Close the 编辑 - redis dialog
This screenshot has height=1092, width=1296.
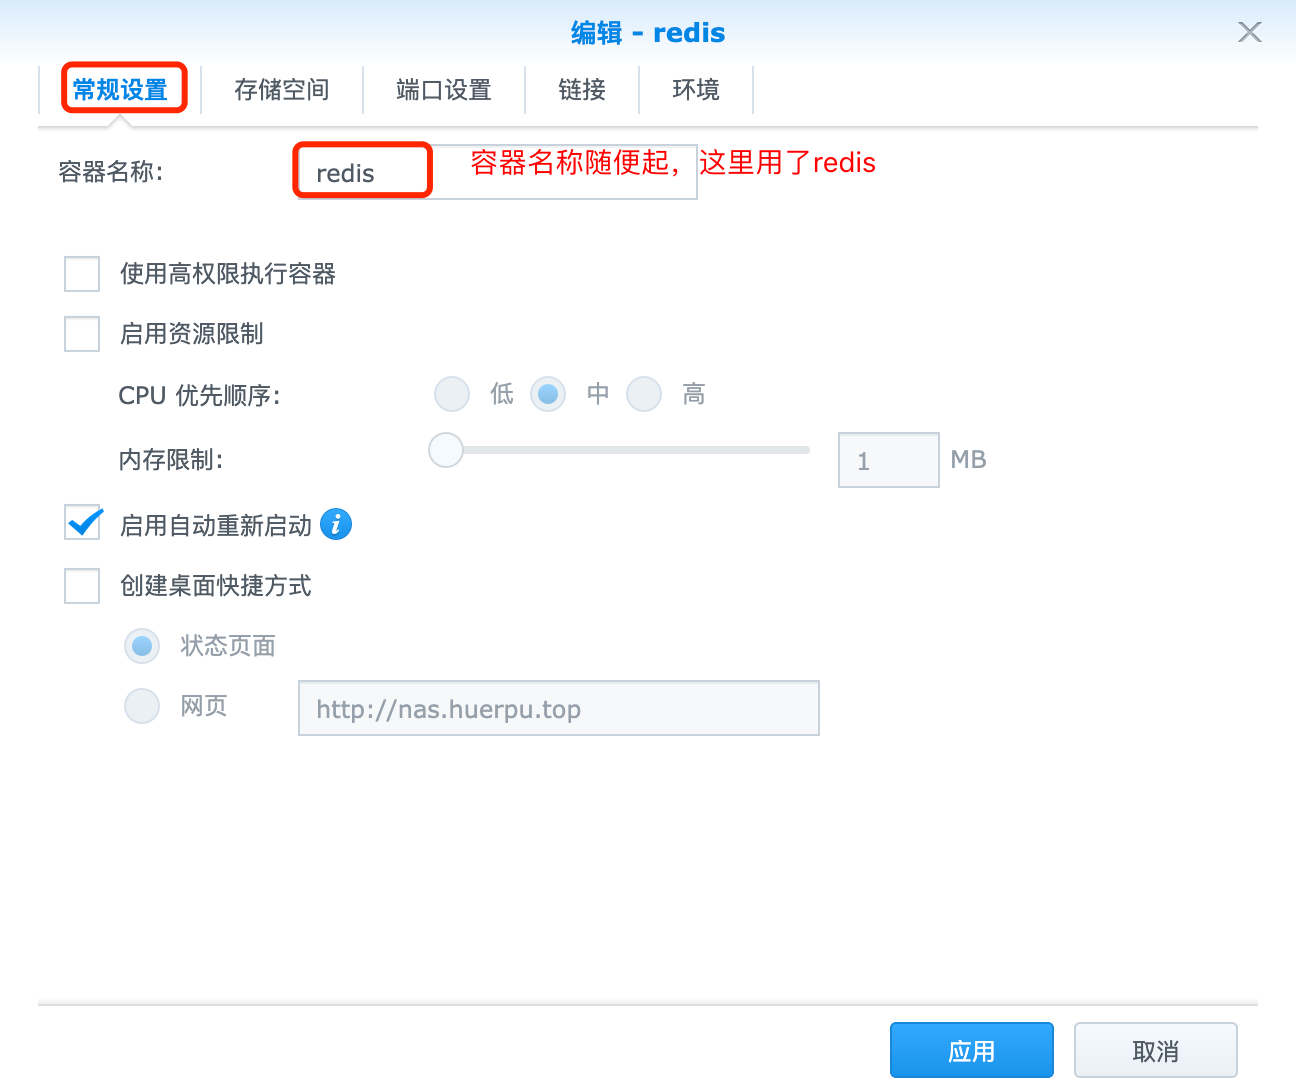tap(1249, 32)
